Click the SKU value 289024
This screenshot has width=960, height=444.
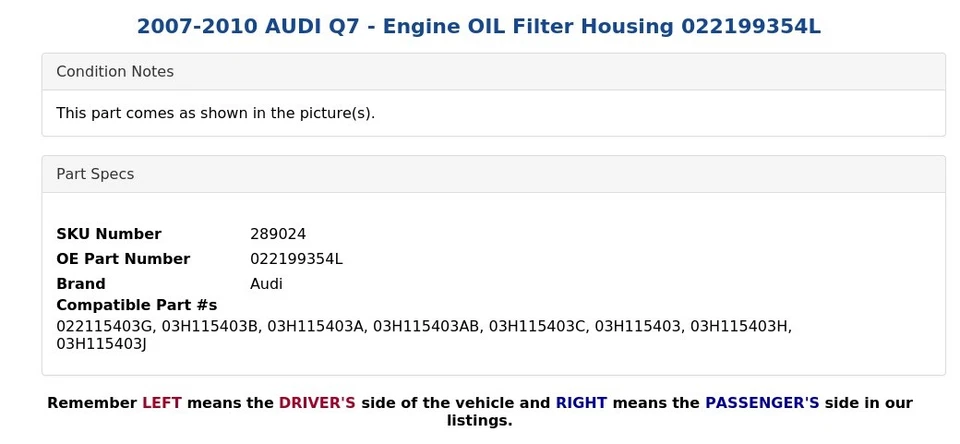point(278,234)
